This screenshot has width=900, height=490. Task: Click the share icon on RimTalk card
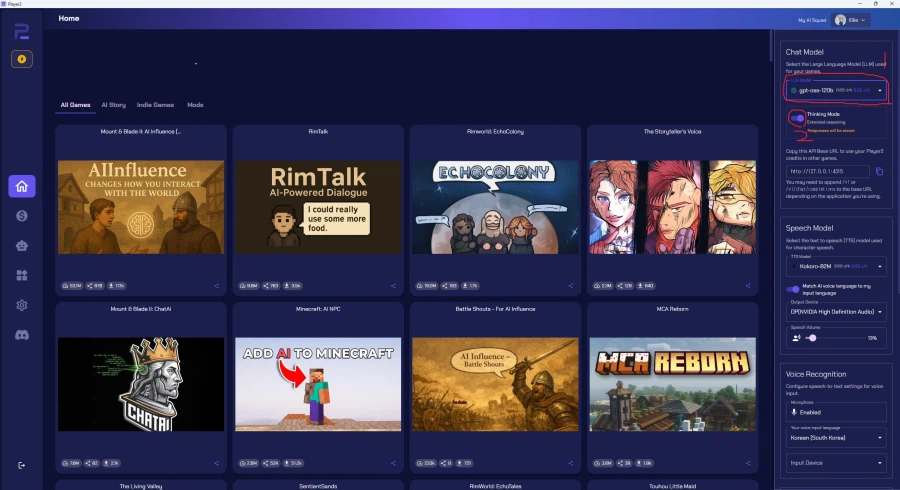click(x=393, y=286)
